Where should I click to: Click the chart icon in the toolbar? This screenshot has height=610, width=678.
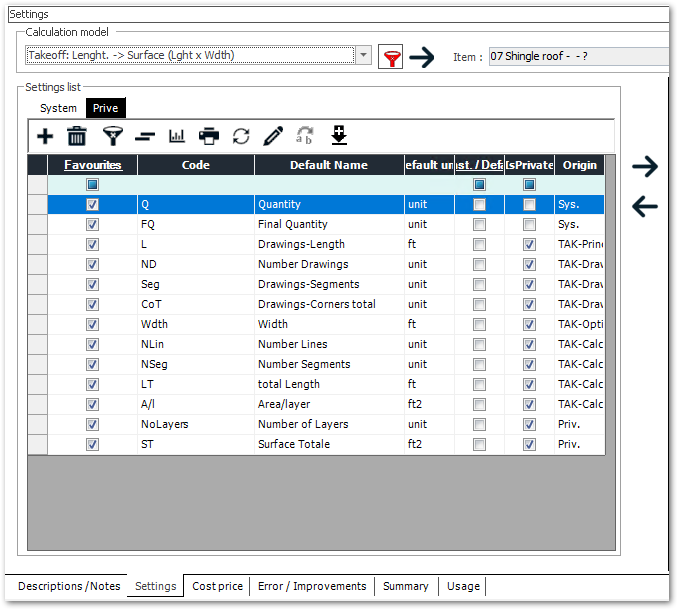click(x=177, y=136)
